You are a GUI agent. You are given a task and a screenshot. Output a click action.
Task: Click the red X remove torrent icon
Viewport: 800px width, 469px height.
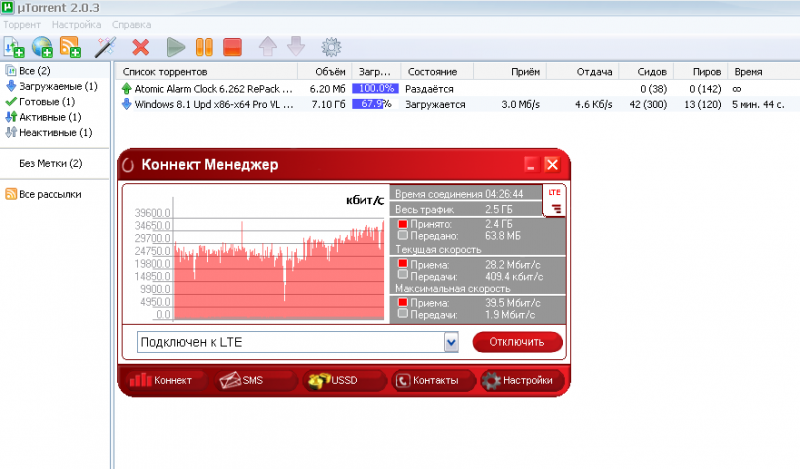(141, 46)
